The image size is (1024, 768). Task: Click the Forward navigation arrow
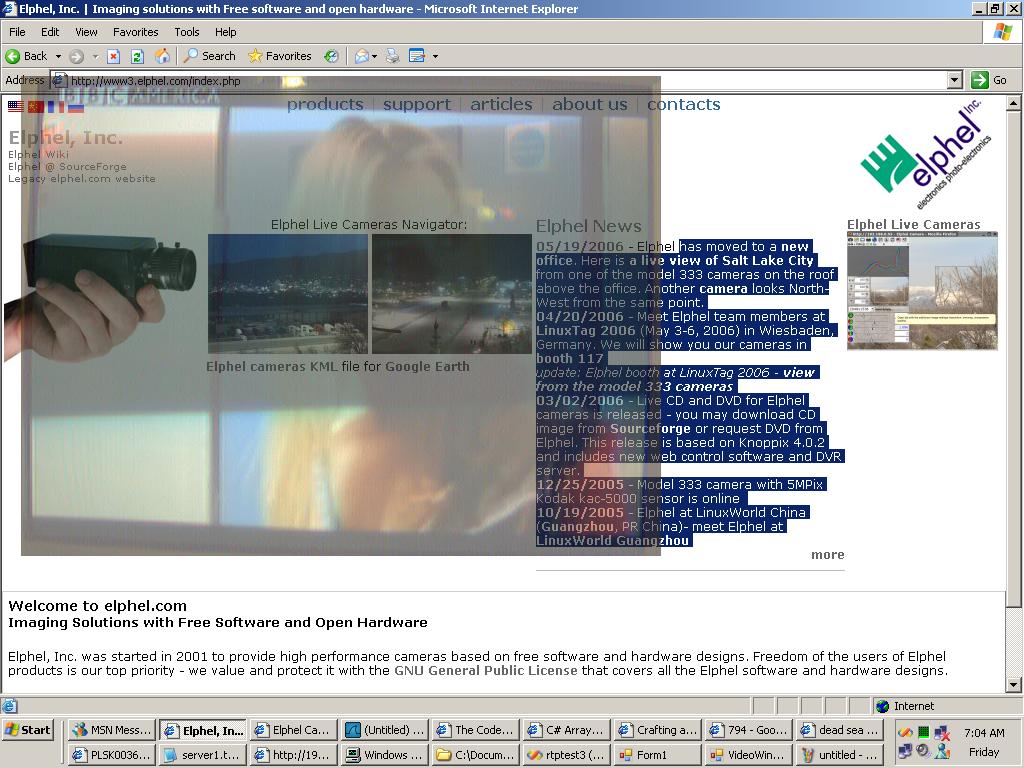point(76,56)
